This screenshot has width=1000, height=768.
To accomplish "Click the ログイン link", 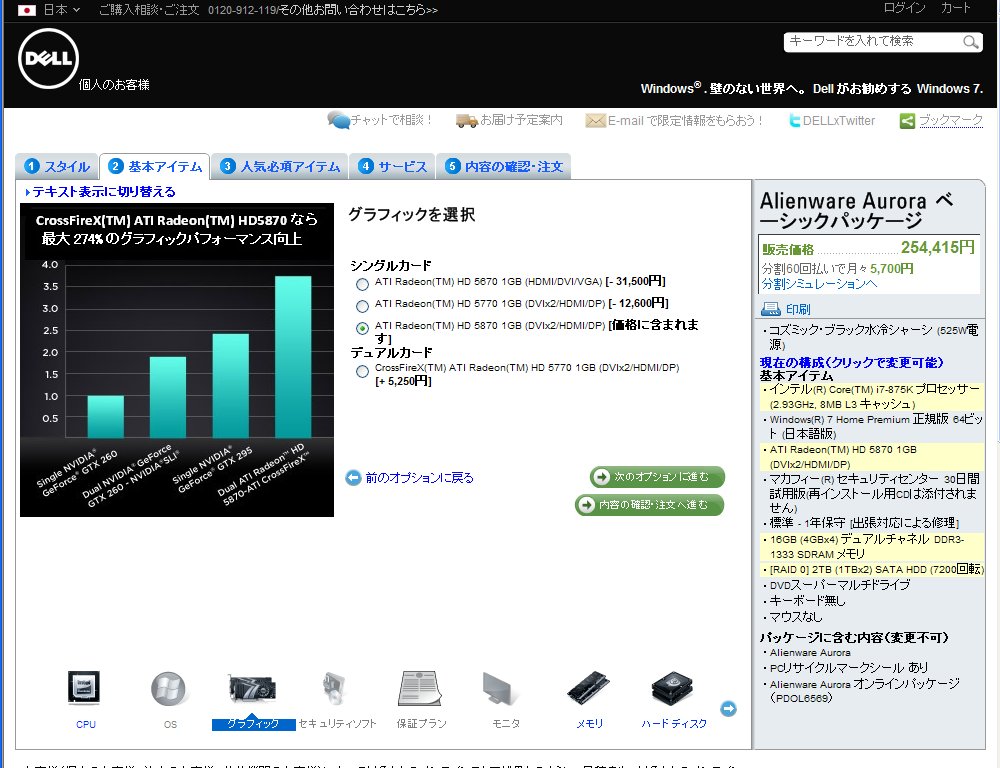I will point(904,8).
